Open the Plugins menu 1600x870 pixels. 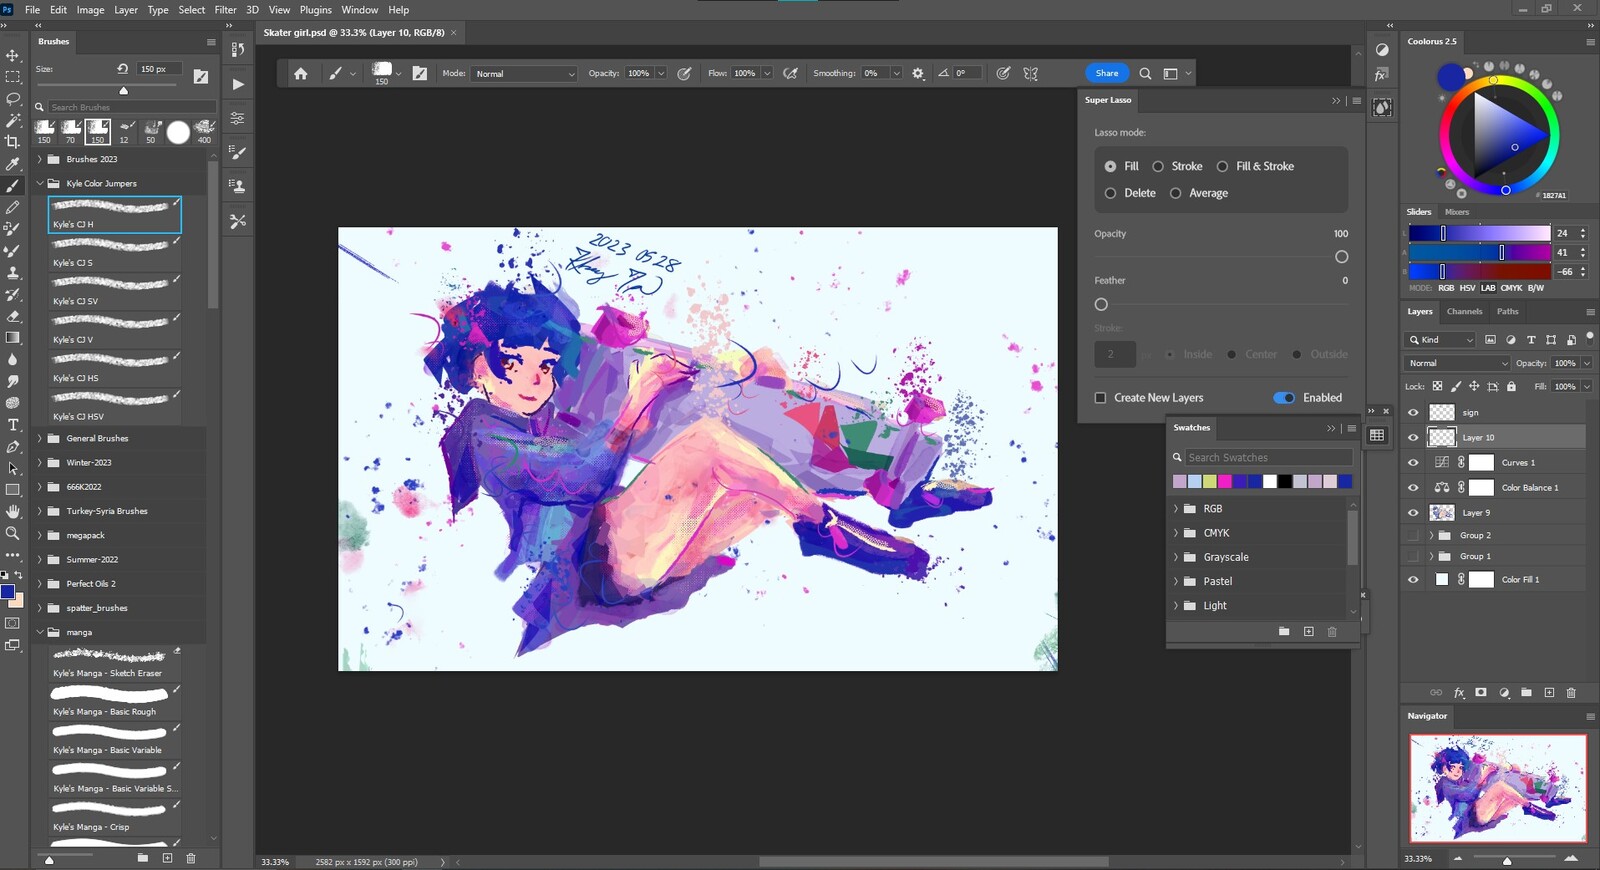coord(316,10)
